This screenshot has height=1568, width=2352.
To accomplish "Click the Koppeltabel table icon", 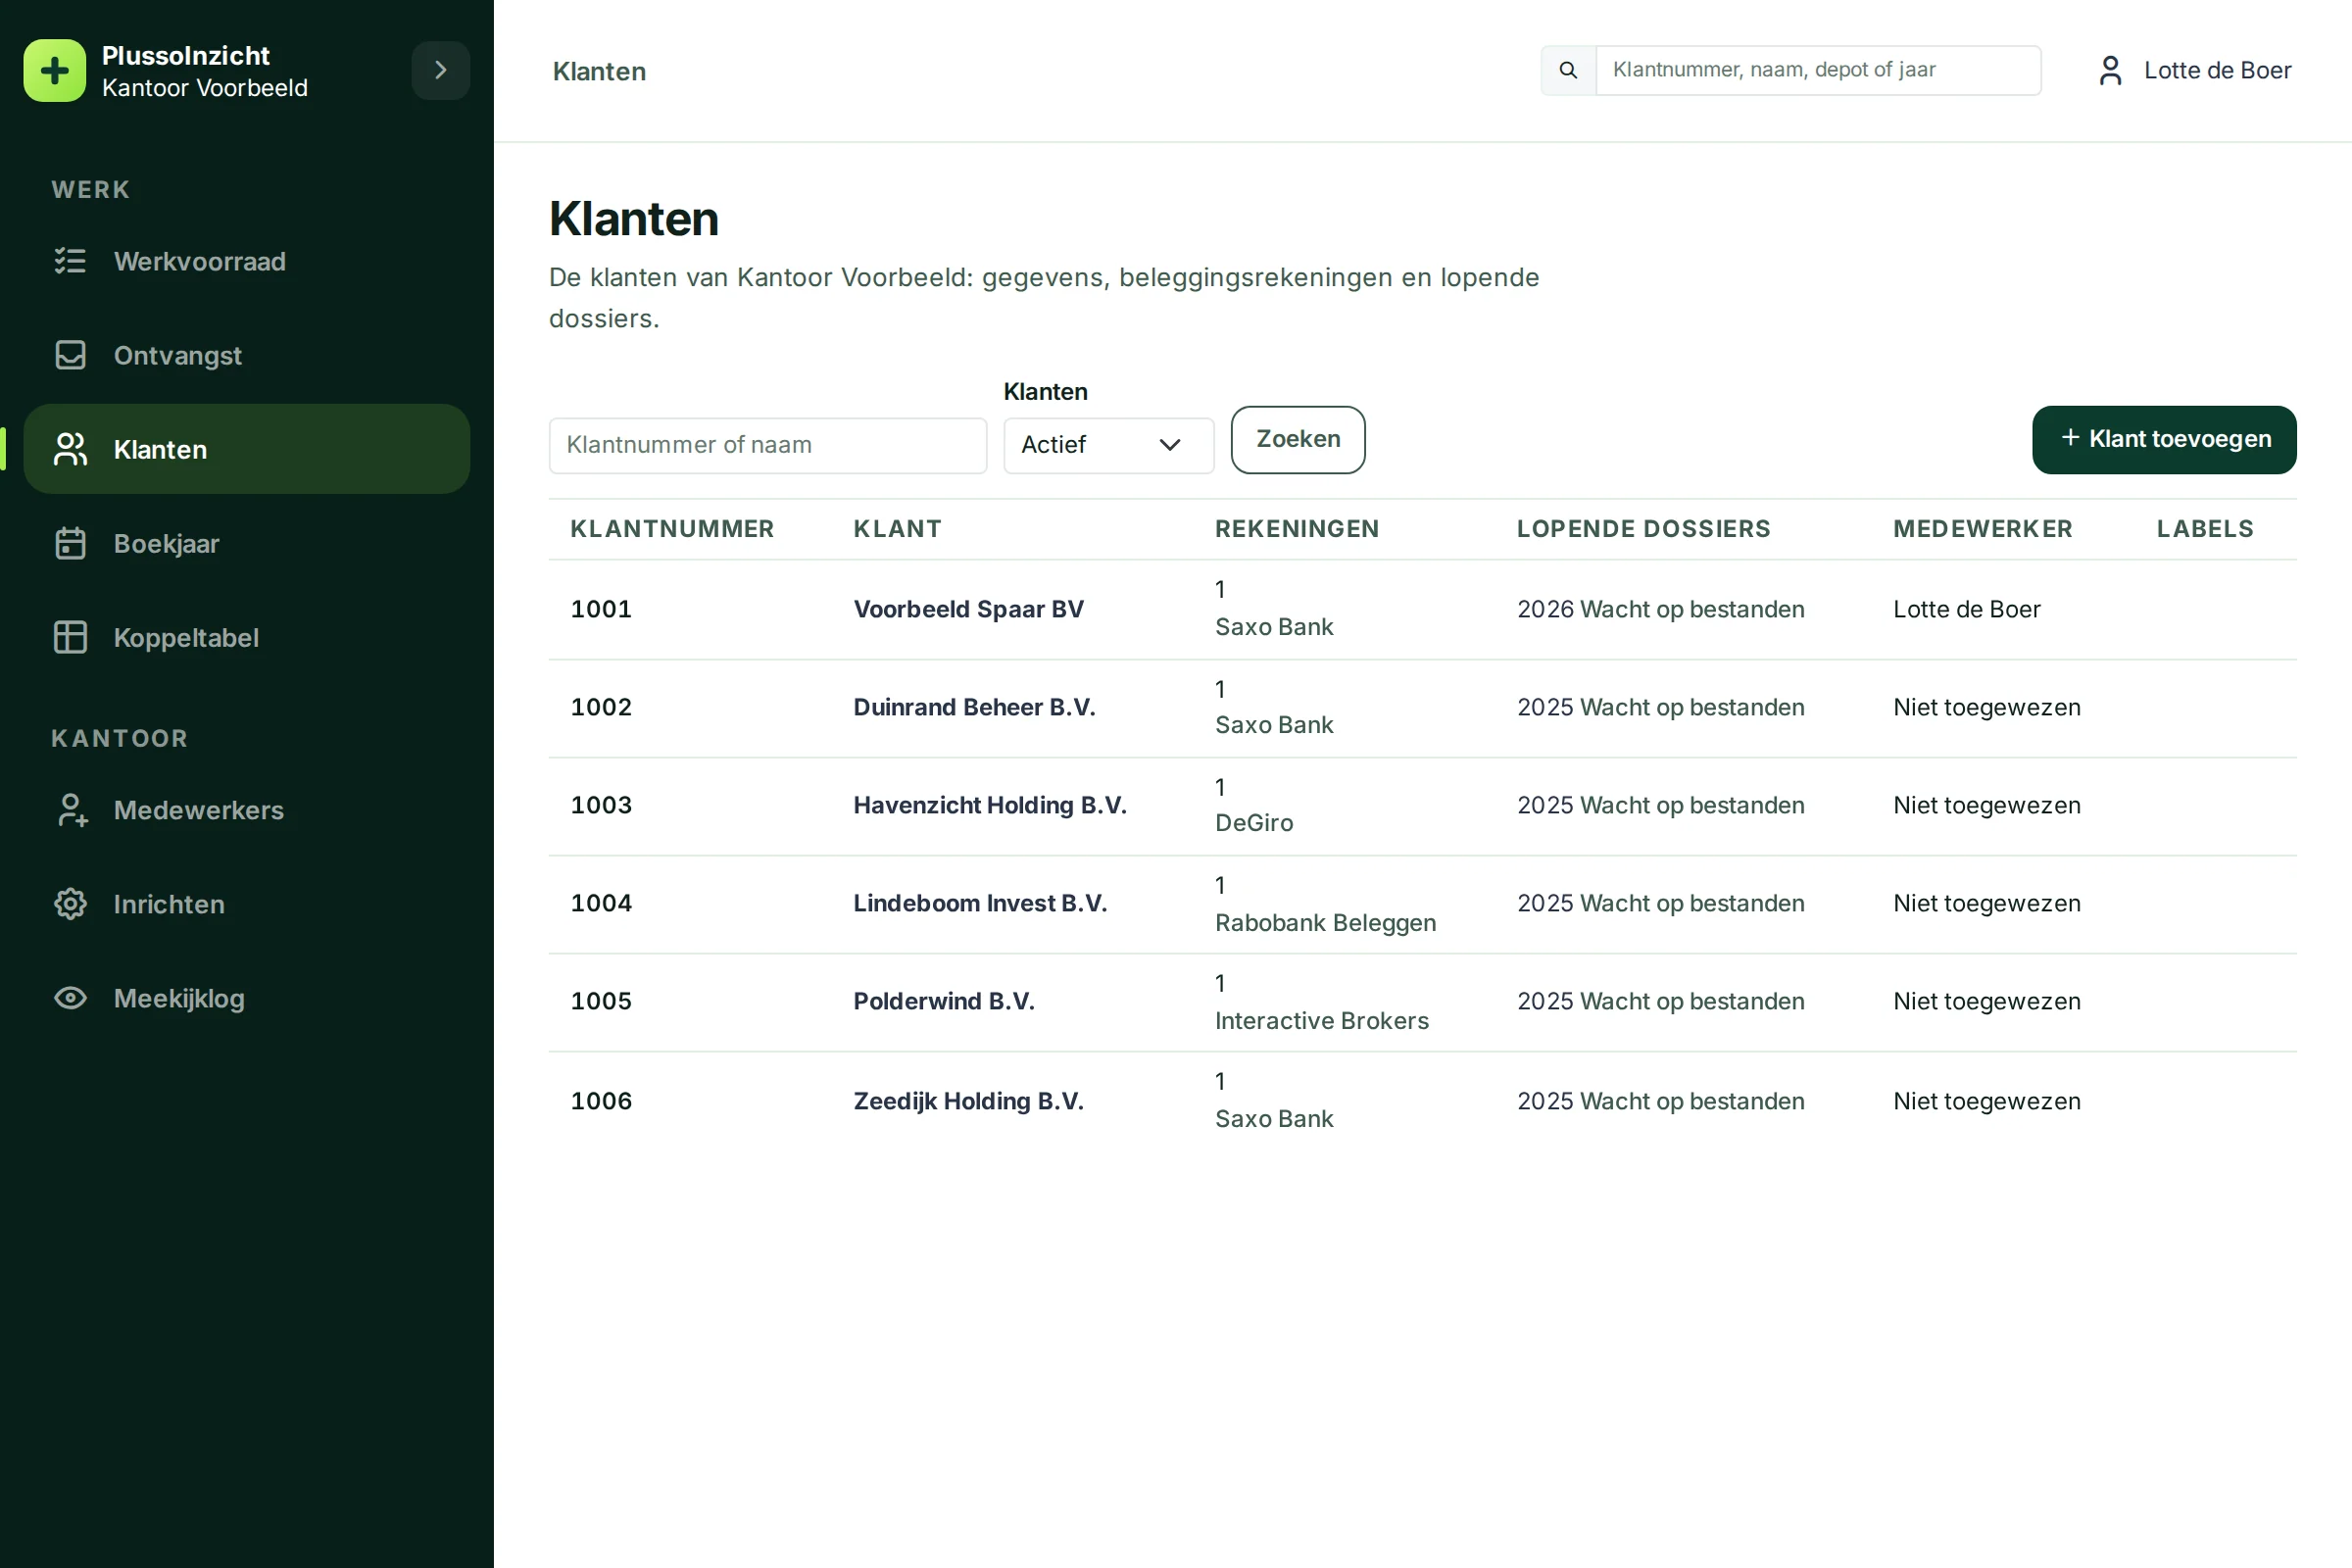I will 70,637.
